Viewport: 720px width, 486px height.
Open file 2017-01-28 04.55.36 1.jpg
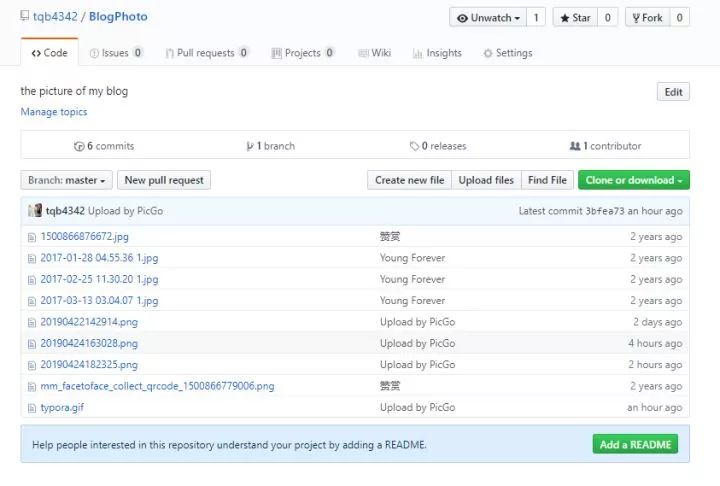tap(99, 258)
